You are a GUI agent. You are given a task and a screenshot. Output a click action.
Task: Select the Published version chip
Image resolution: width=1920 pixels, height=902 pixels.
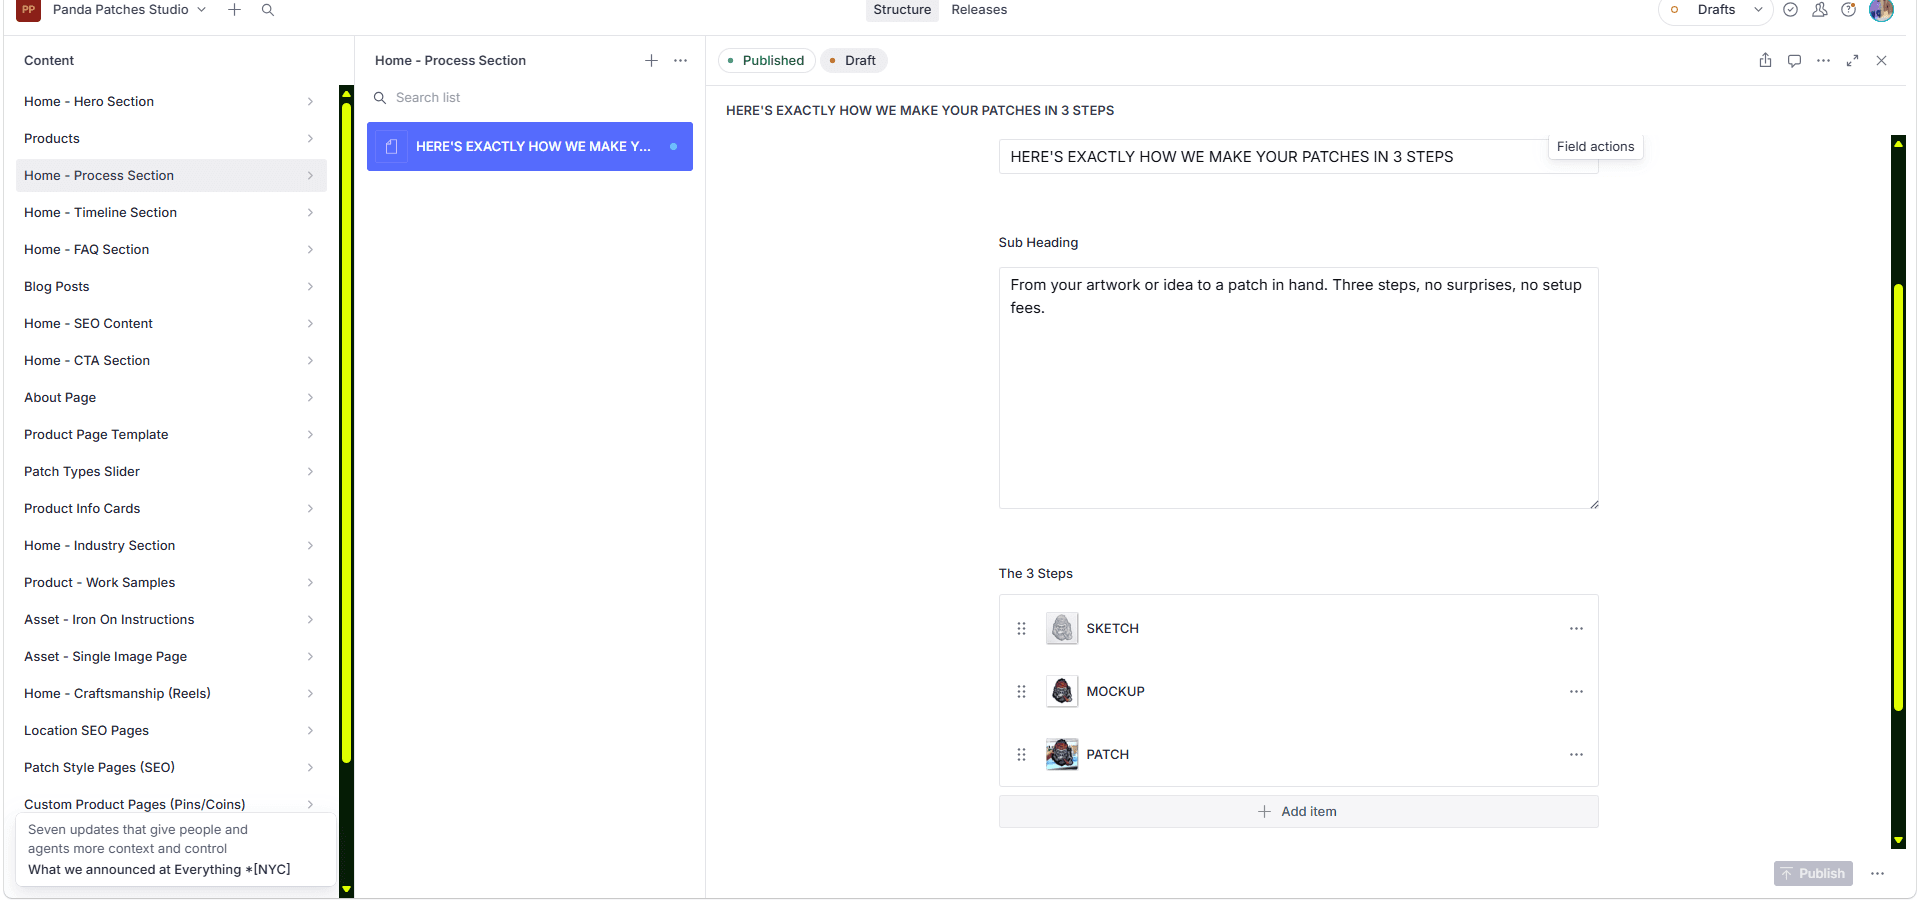(x=766, y=60)
